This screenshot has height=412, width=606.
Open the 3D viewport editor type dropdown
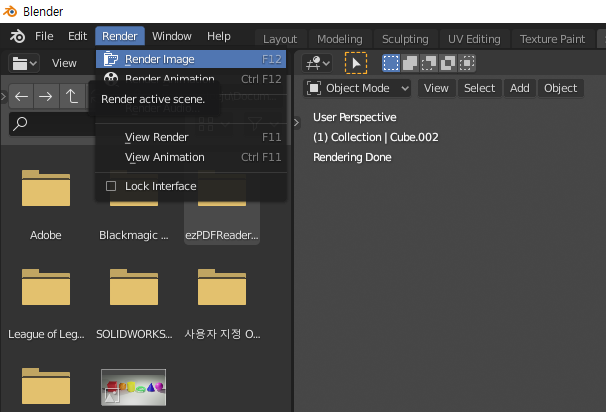click(x=317, y=63)
